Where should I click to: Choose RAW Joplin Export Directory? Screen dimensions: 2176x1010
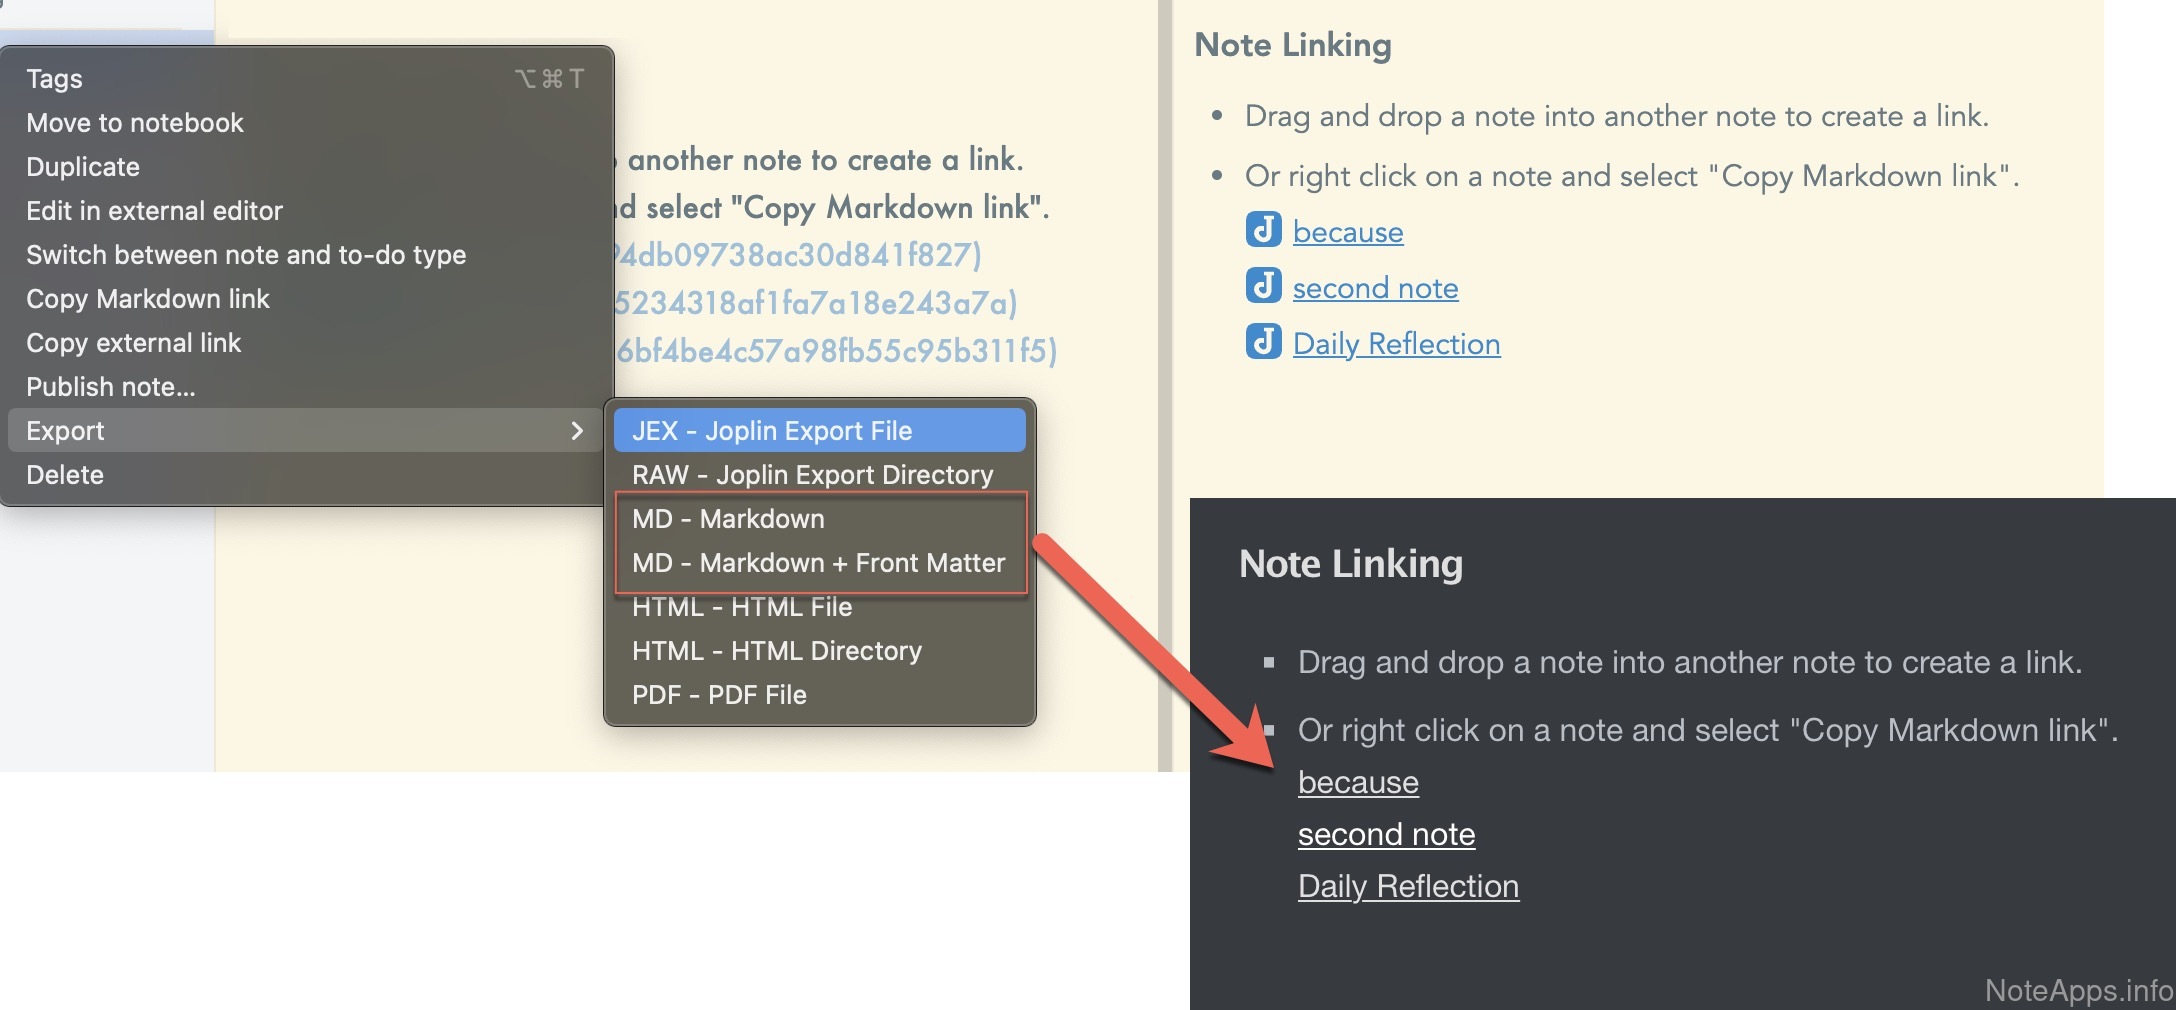812,475
